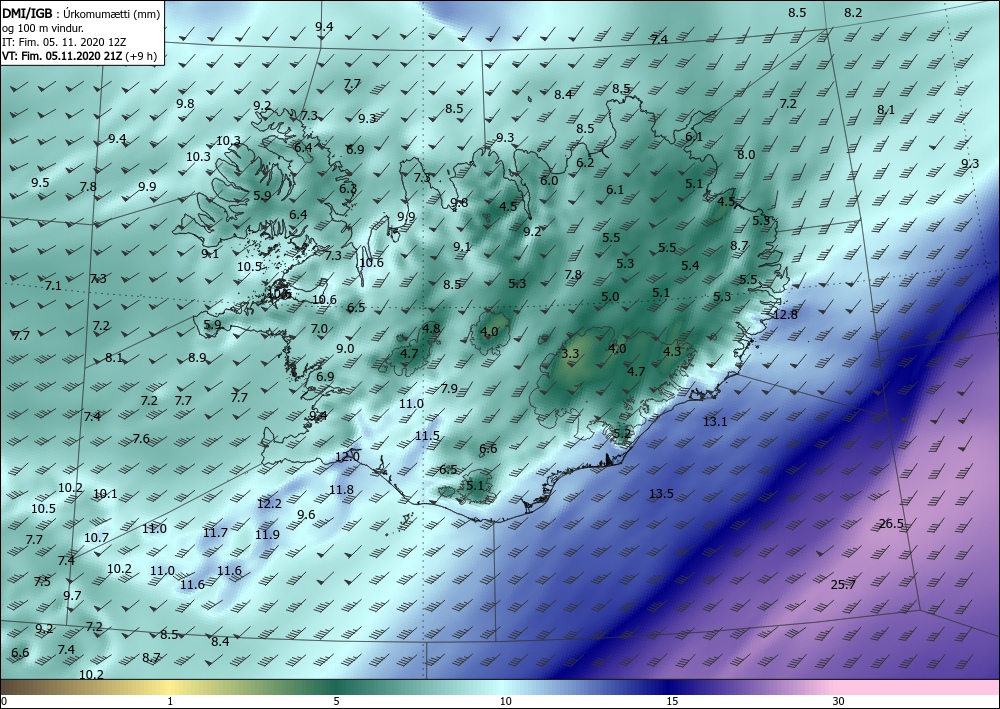
Task: Click the 4.3 value on the map
Action: (672, 351)
